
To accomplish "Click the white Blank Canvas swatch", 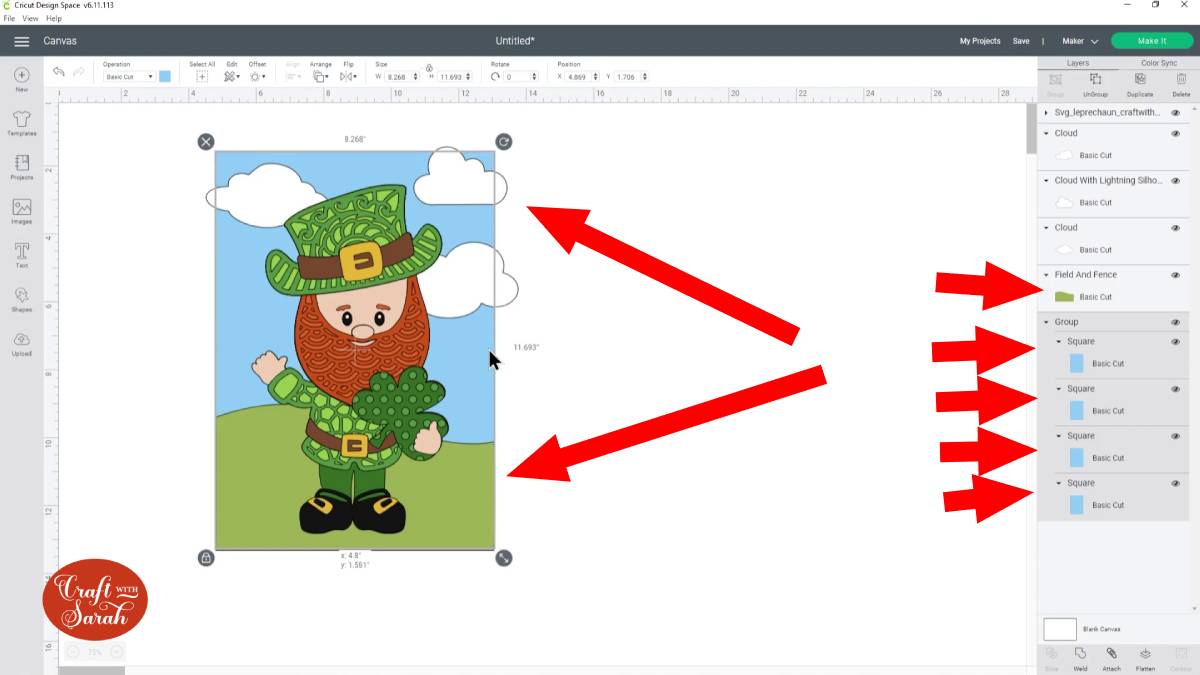I will [1060, 629].
